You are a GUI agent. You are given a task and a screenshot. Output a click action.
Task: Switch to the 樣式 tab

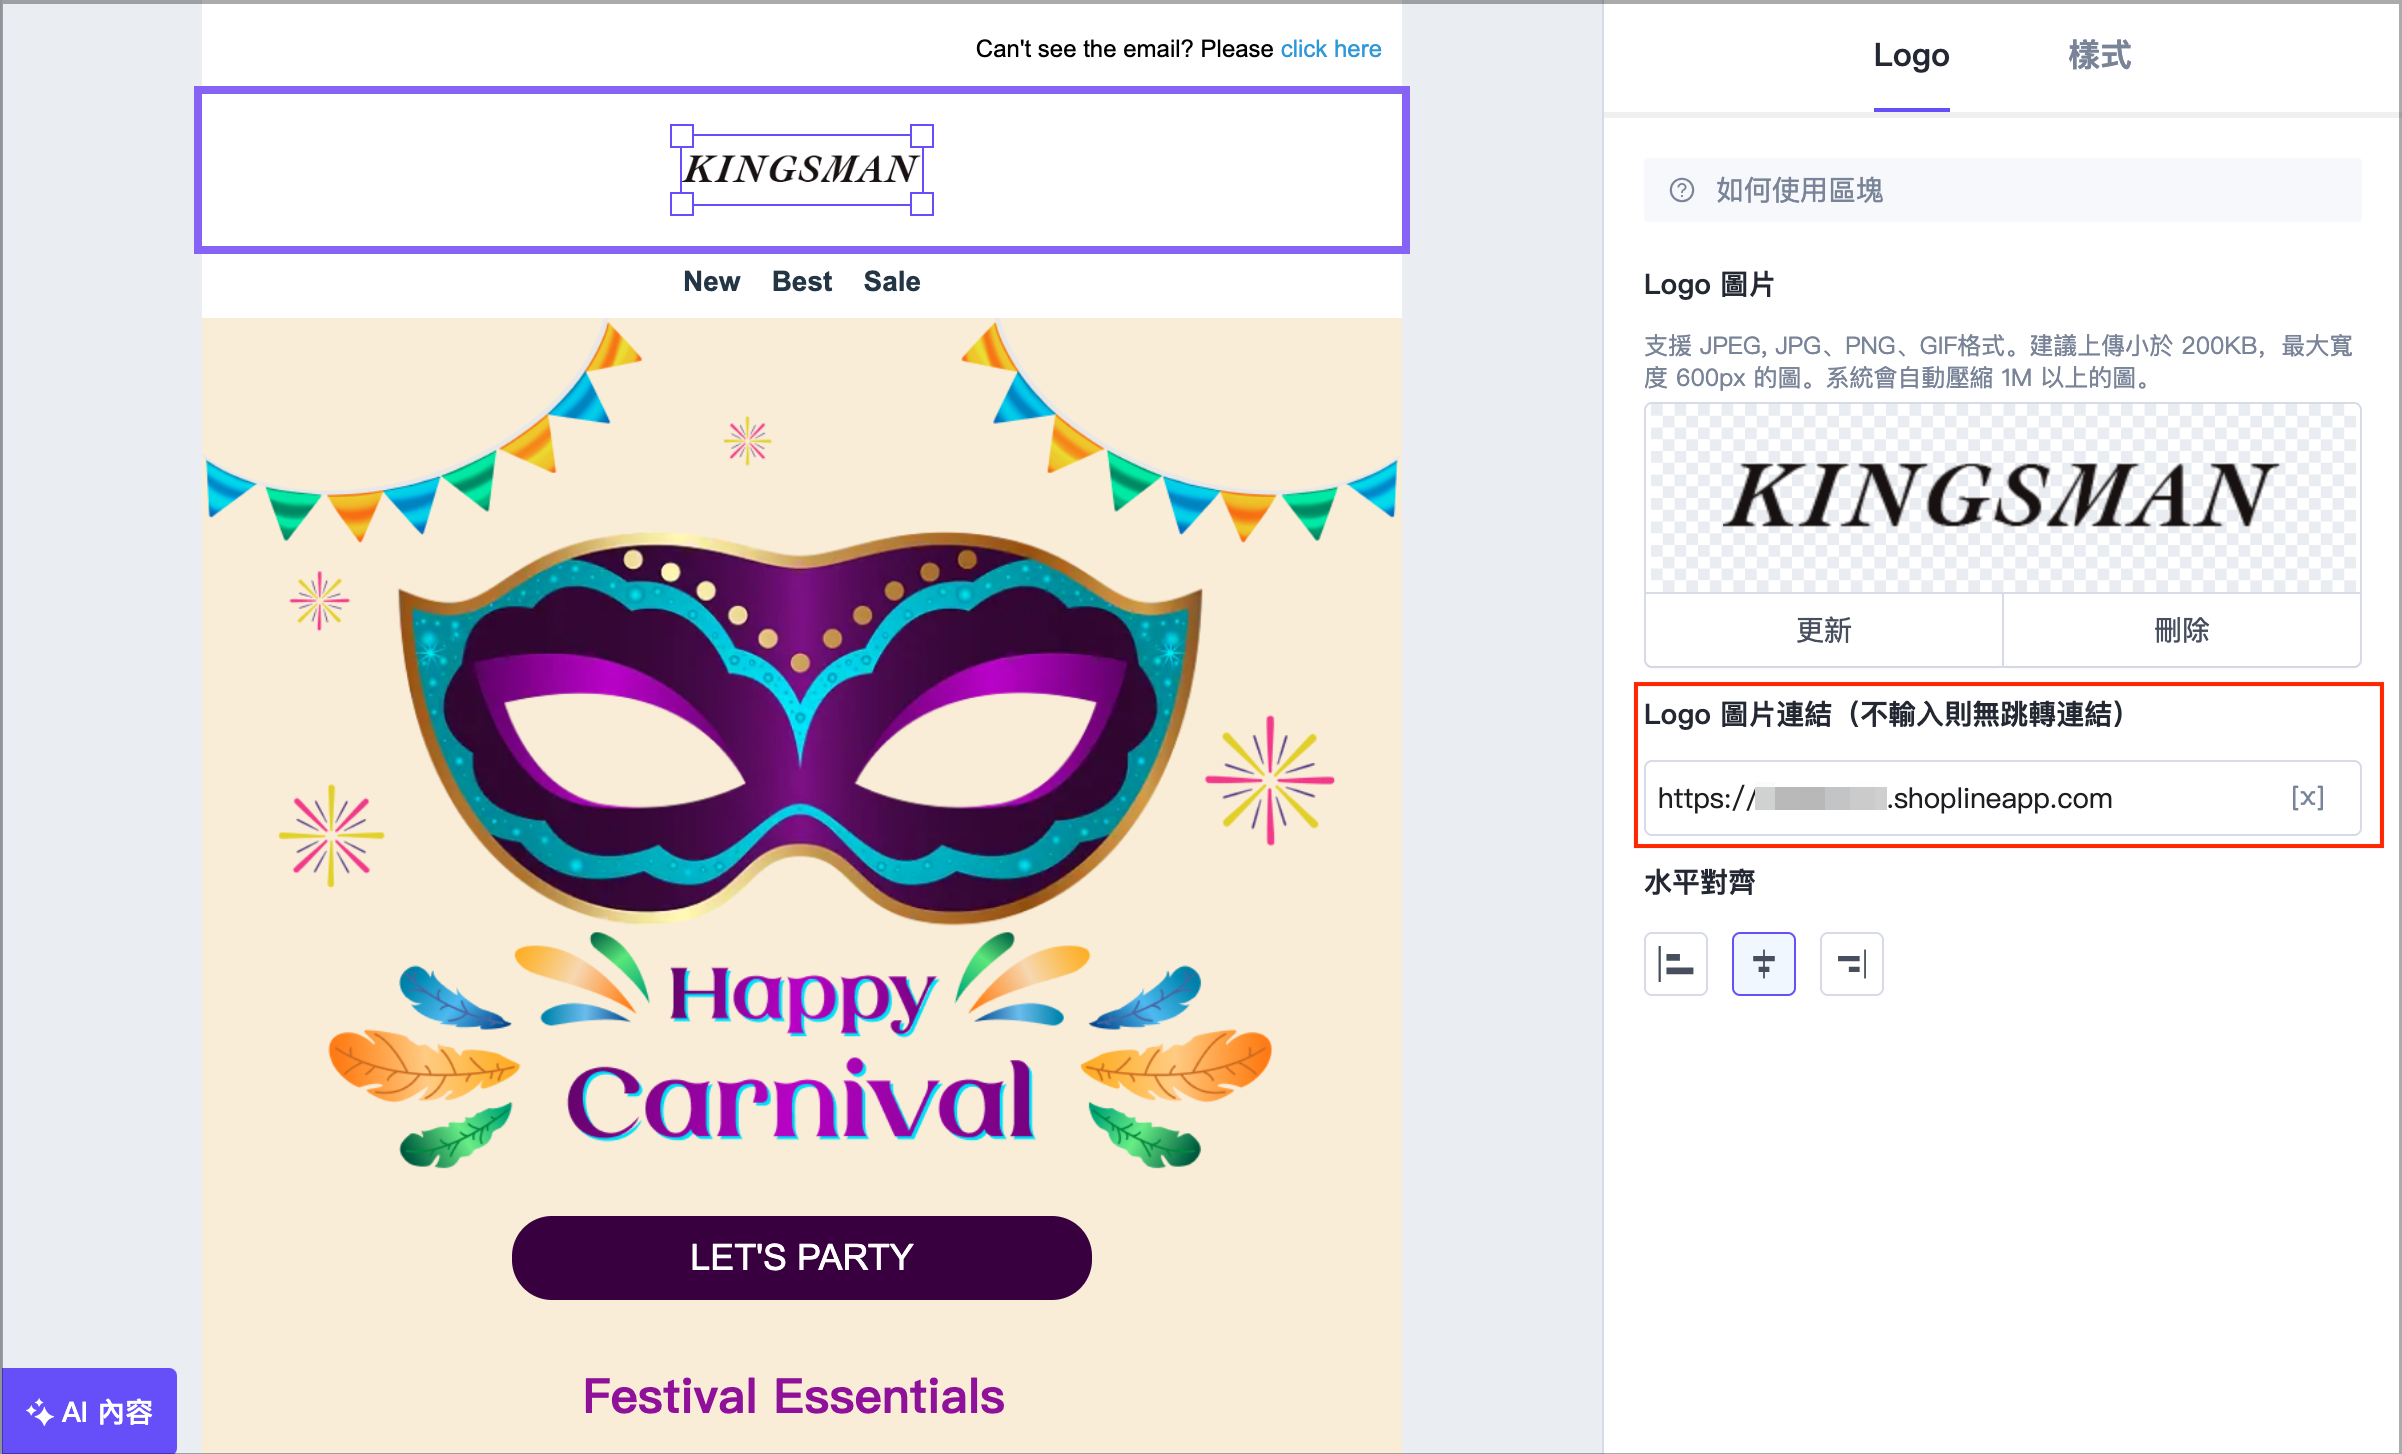[2099, 55]
